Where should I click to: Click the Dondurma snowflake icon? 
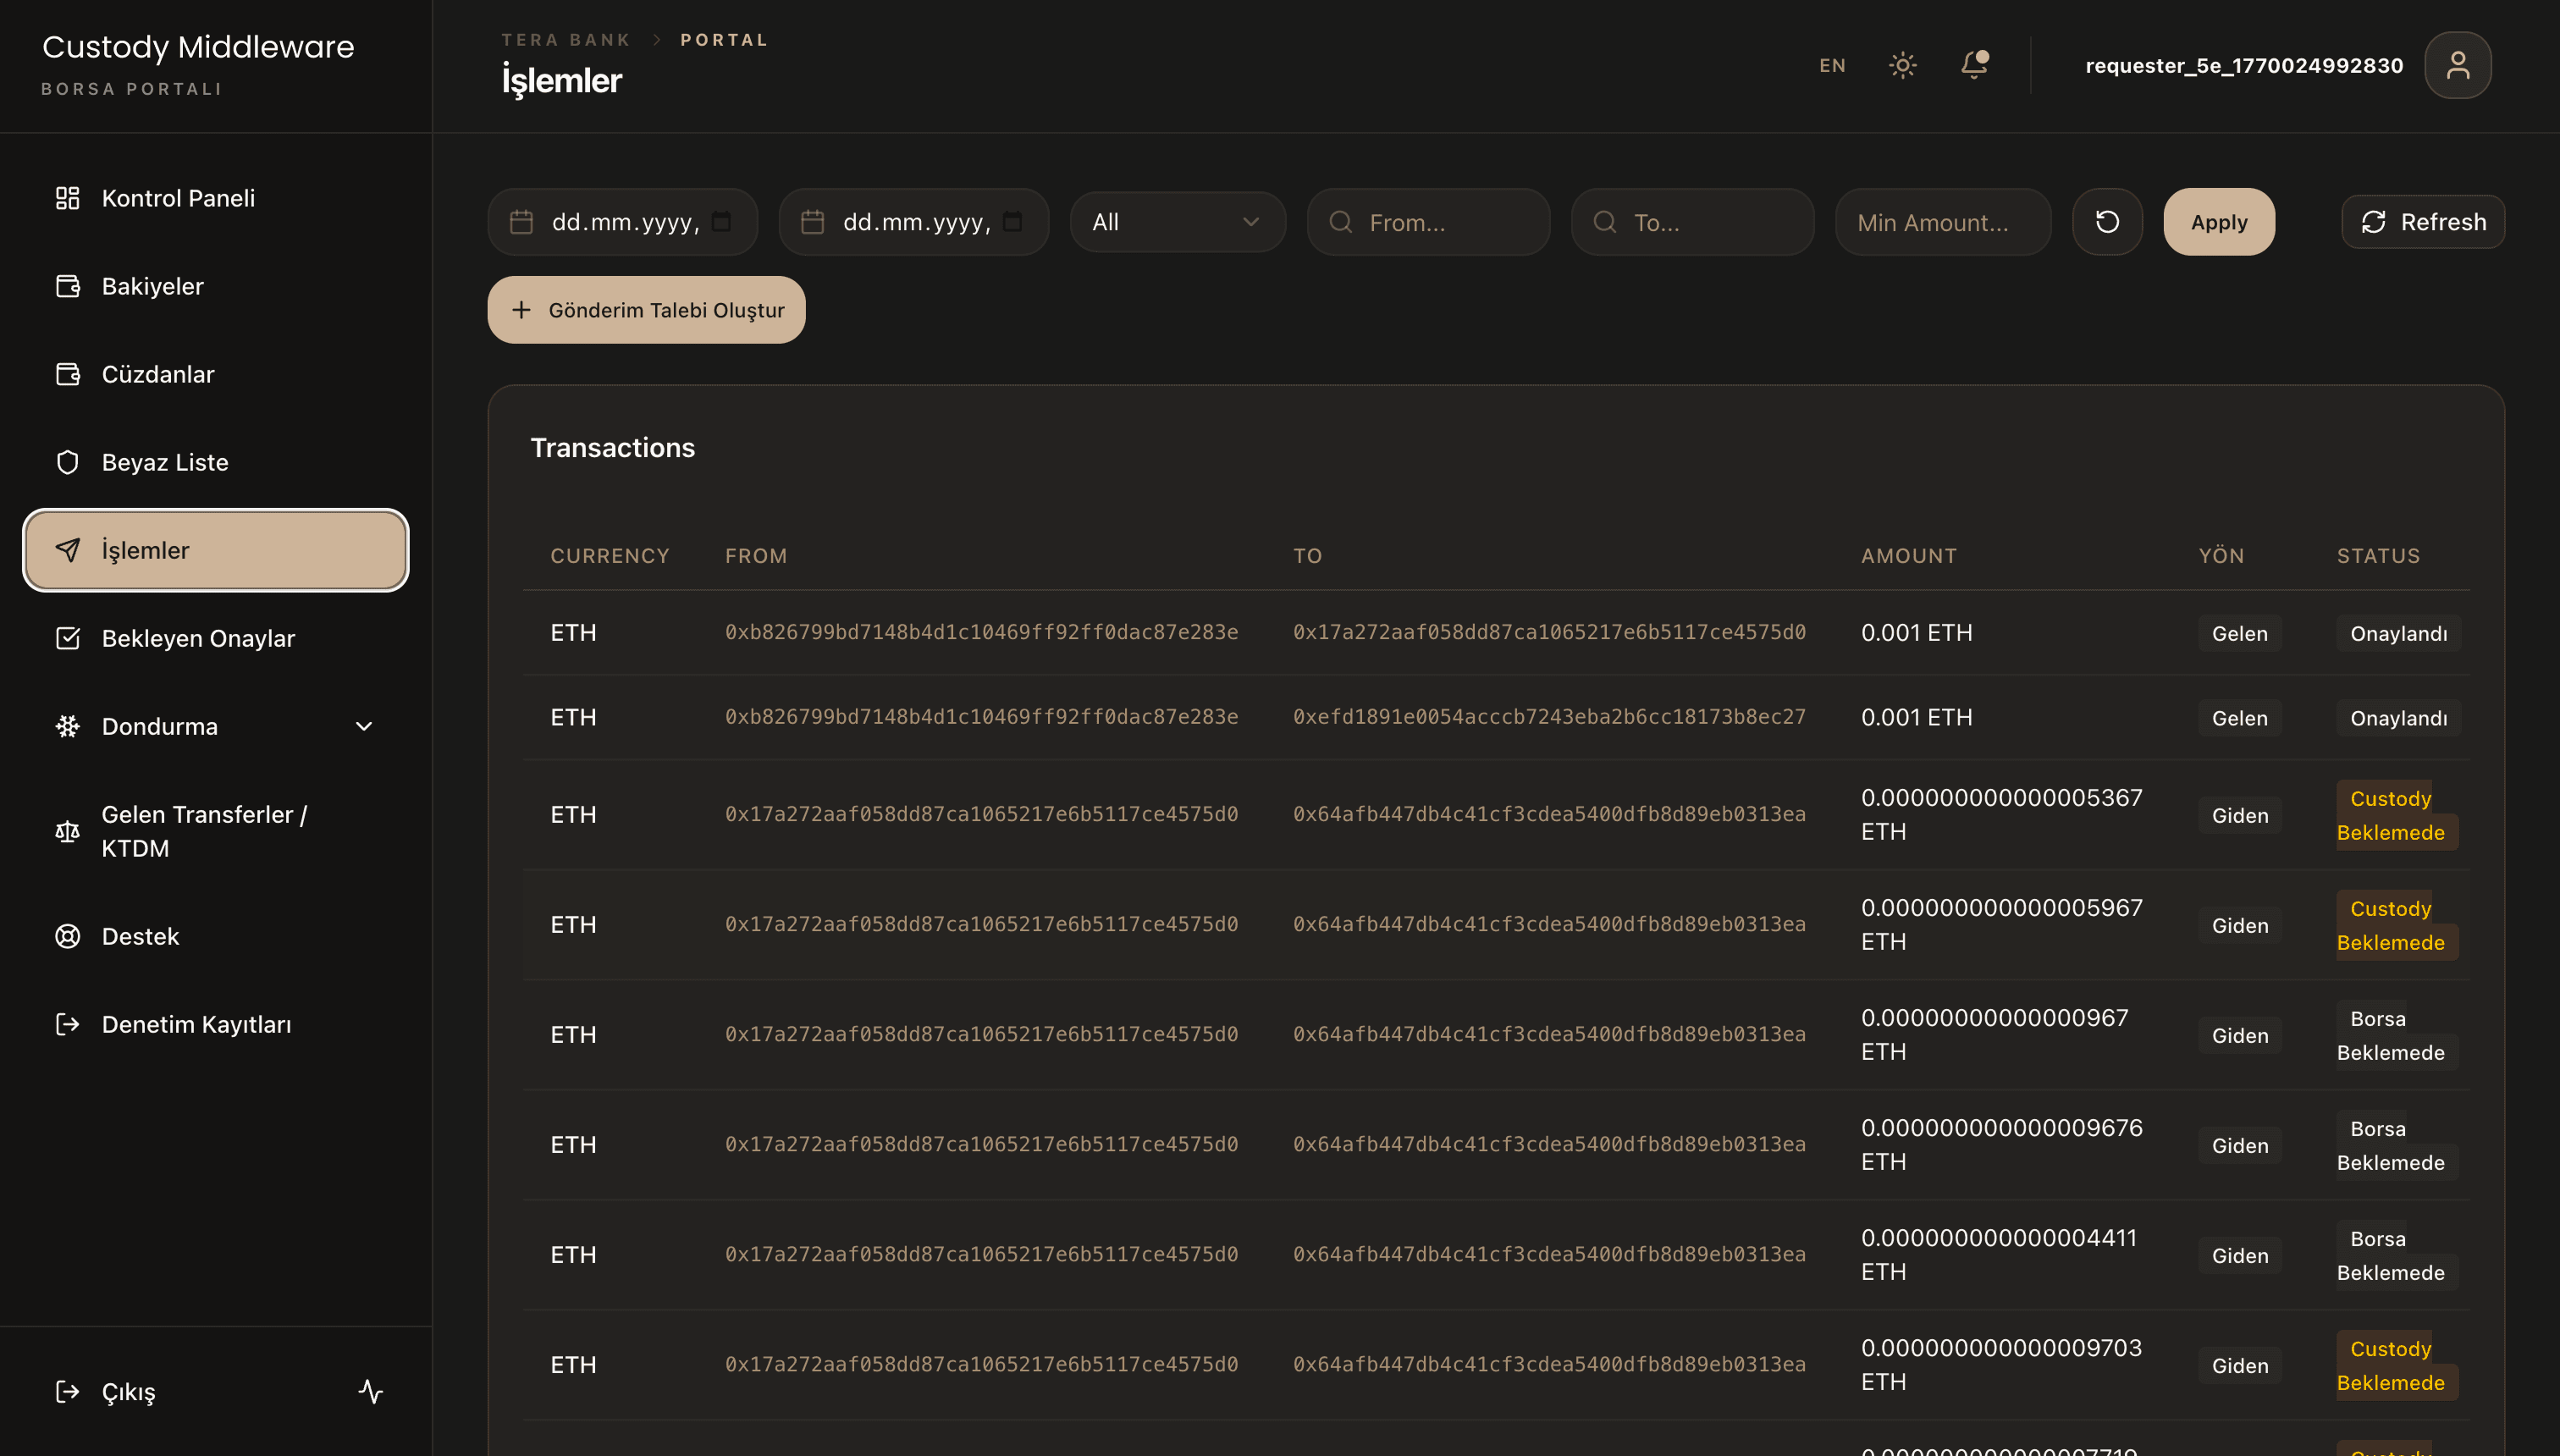coord(67,726)
